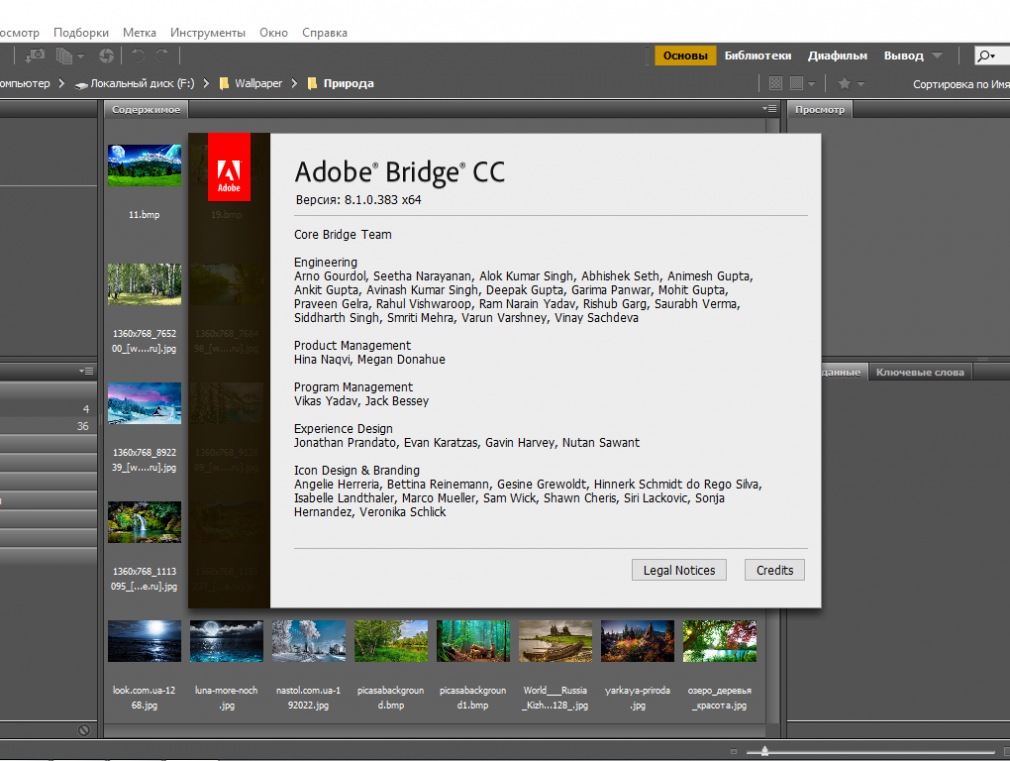Click the thumbnail quality browse icon
This screenshot has width=1010, height=761.
(x=776, y=83)
